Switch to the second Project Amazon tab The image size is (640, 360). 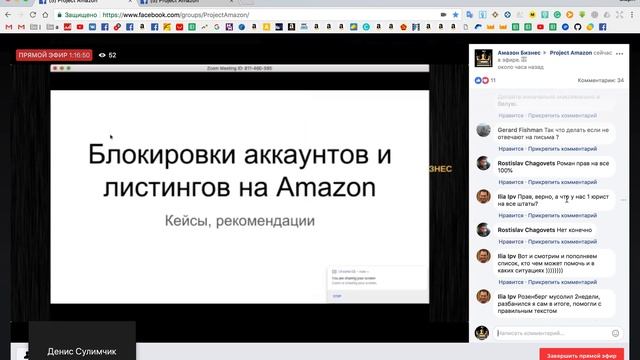click(186, 2)
